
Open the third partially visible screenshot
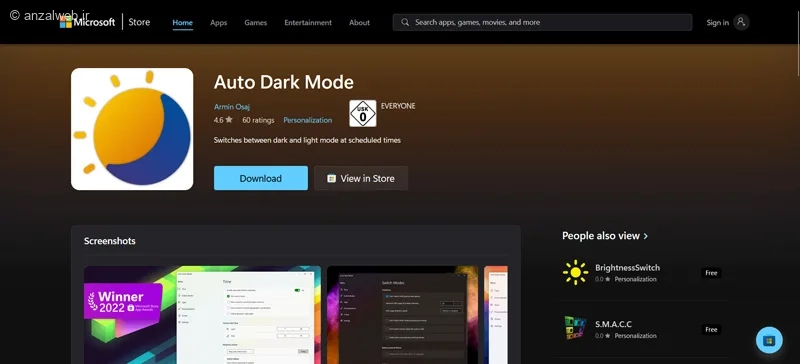[496, 314]
